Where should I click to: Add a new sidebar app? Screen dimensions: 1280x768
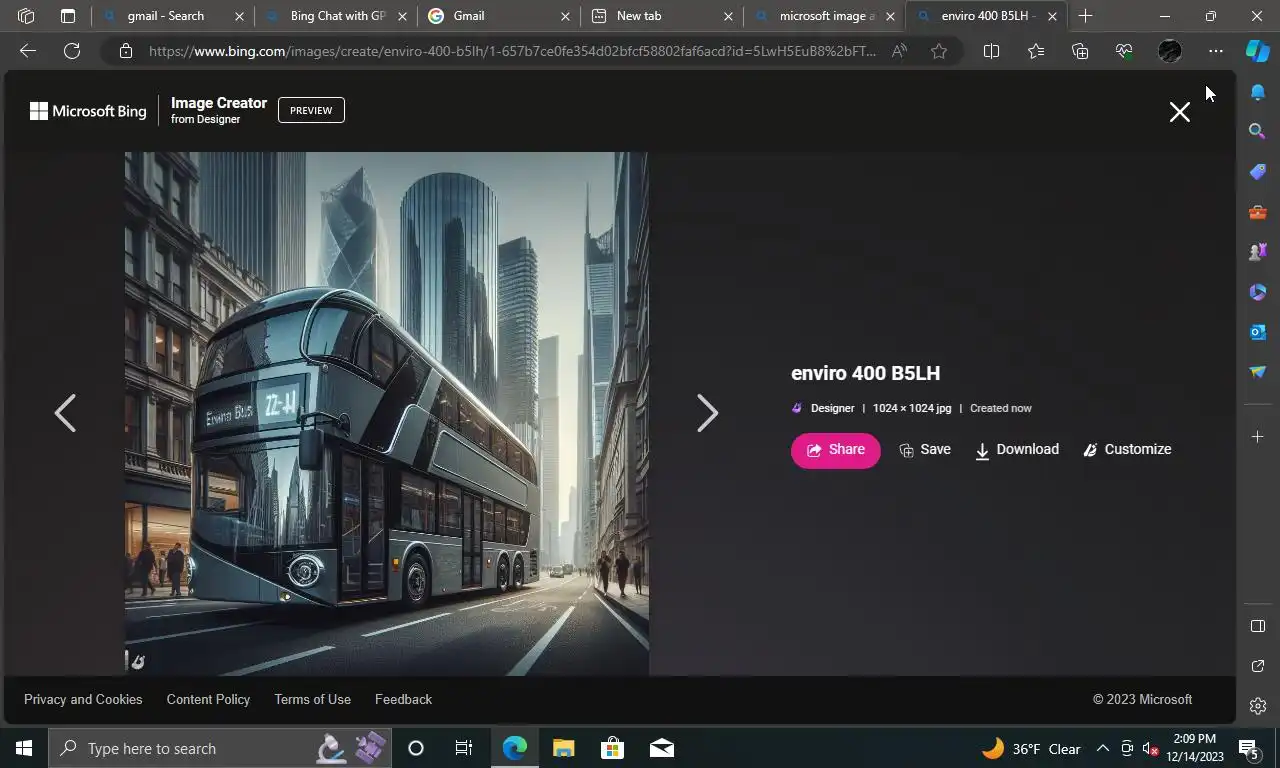click(x=1258, y=436)
